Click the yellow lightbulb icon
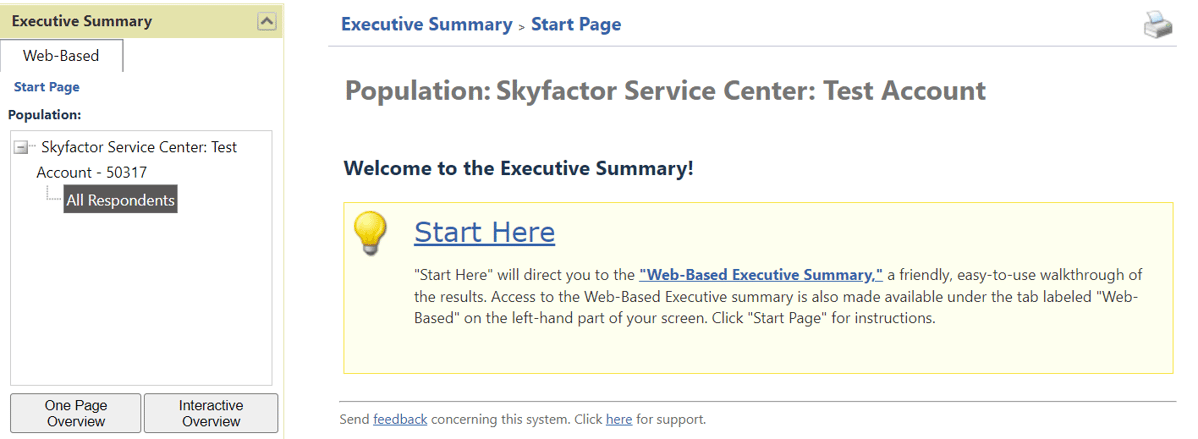 370,233
